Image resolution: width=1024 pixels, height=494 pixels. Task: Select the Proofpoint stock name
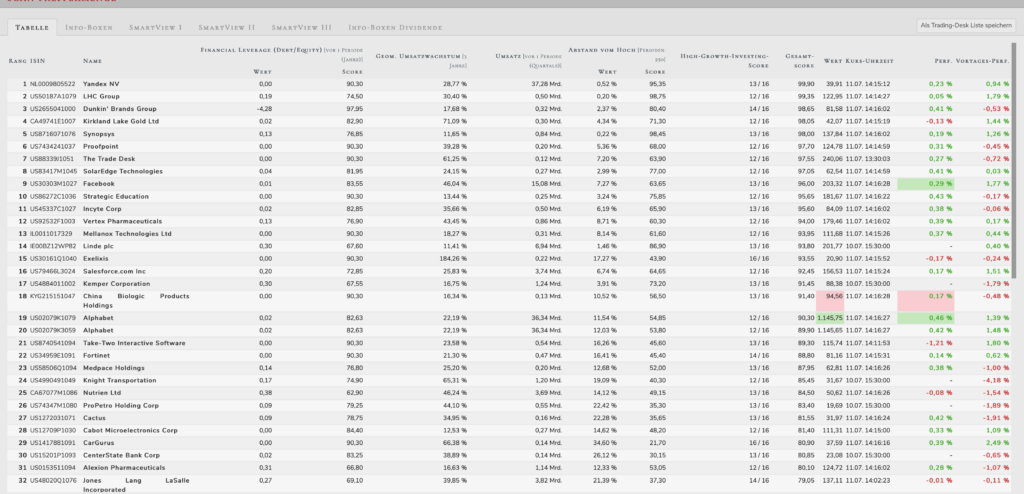pyautogui.click(x=101, y=146)
